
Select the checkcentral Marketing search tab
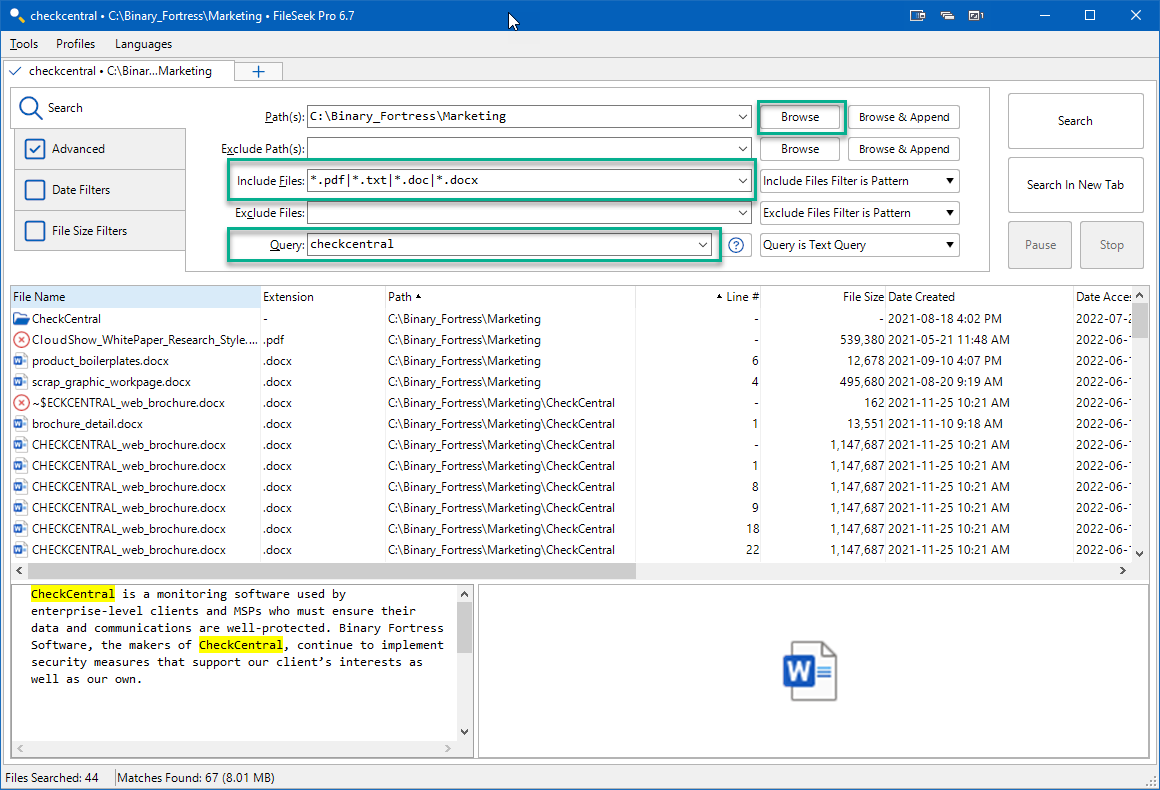119,71
